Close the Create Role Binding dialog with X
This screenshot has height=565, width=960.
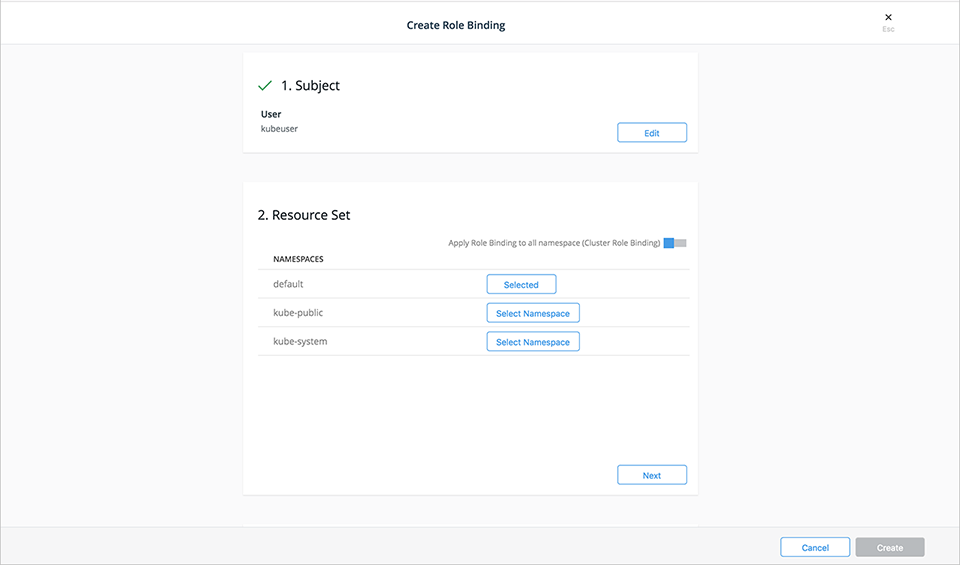888,17
